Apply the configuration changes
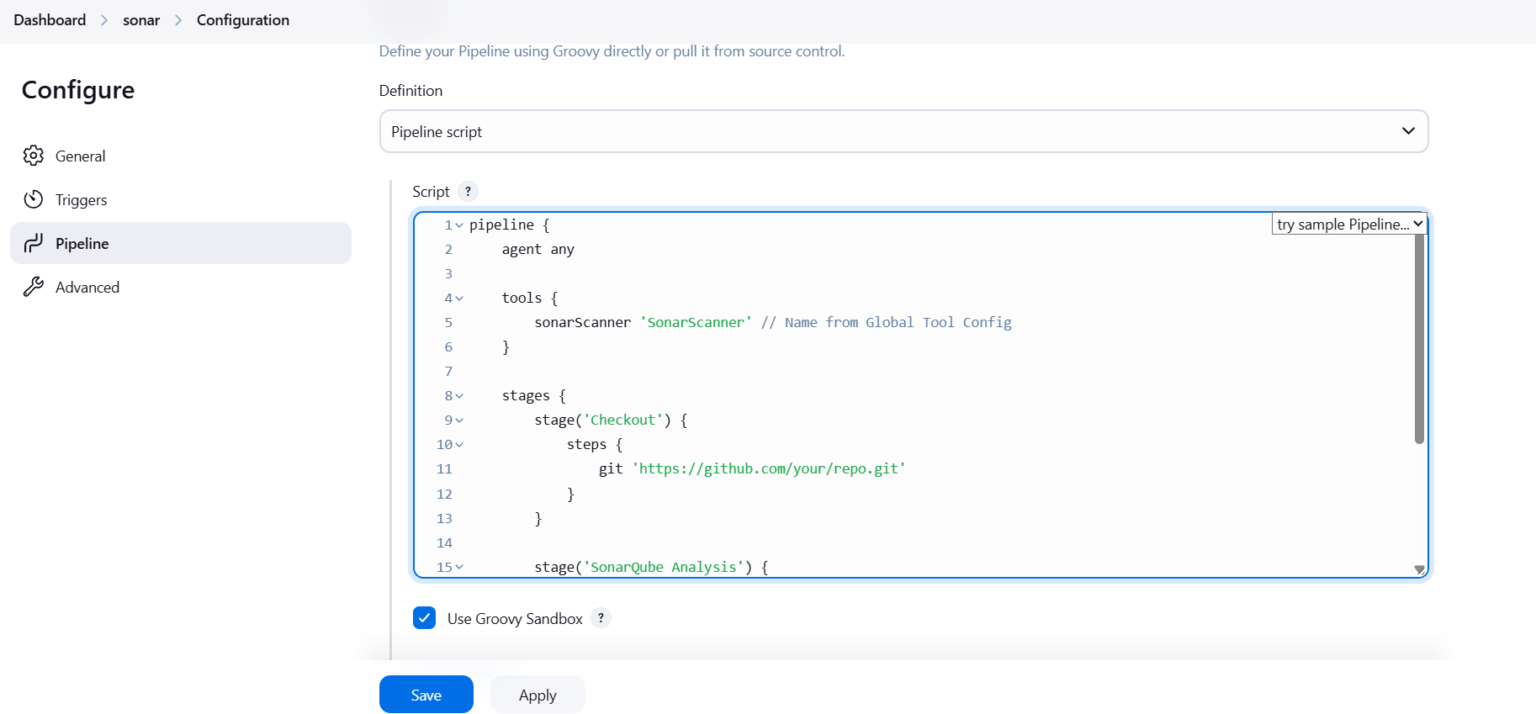Screen dimensions: 1536x714 pyautogui.click(x=537, y=694)
